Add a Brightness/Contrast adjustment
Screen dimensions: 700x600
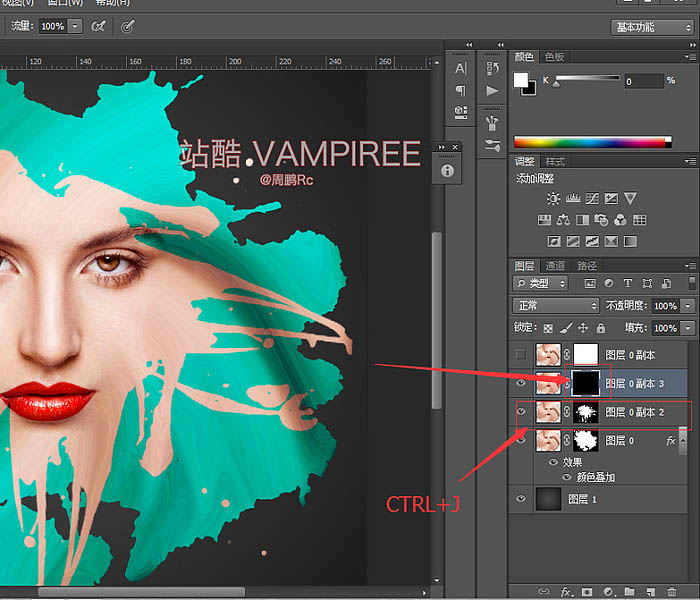(x=553, y=198)
